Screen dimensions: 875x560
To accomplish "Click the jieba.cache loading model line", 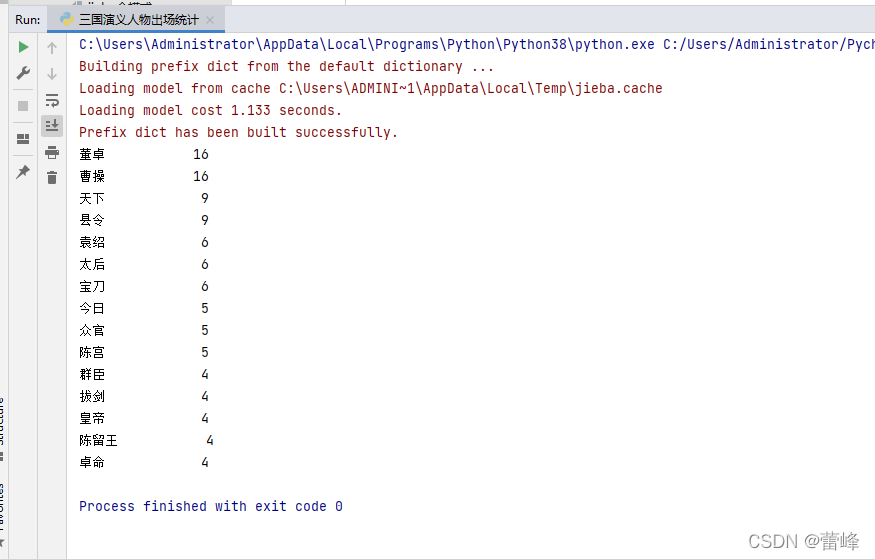I will click(x=371, y=89).
